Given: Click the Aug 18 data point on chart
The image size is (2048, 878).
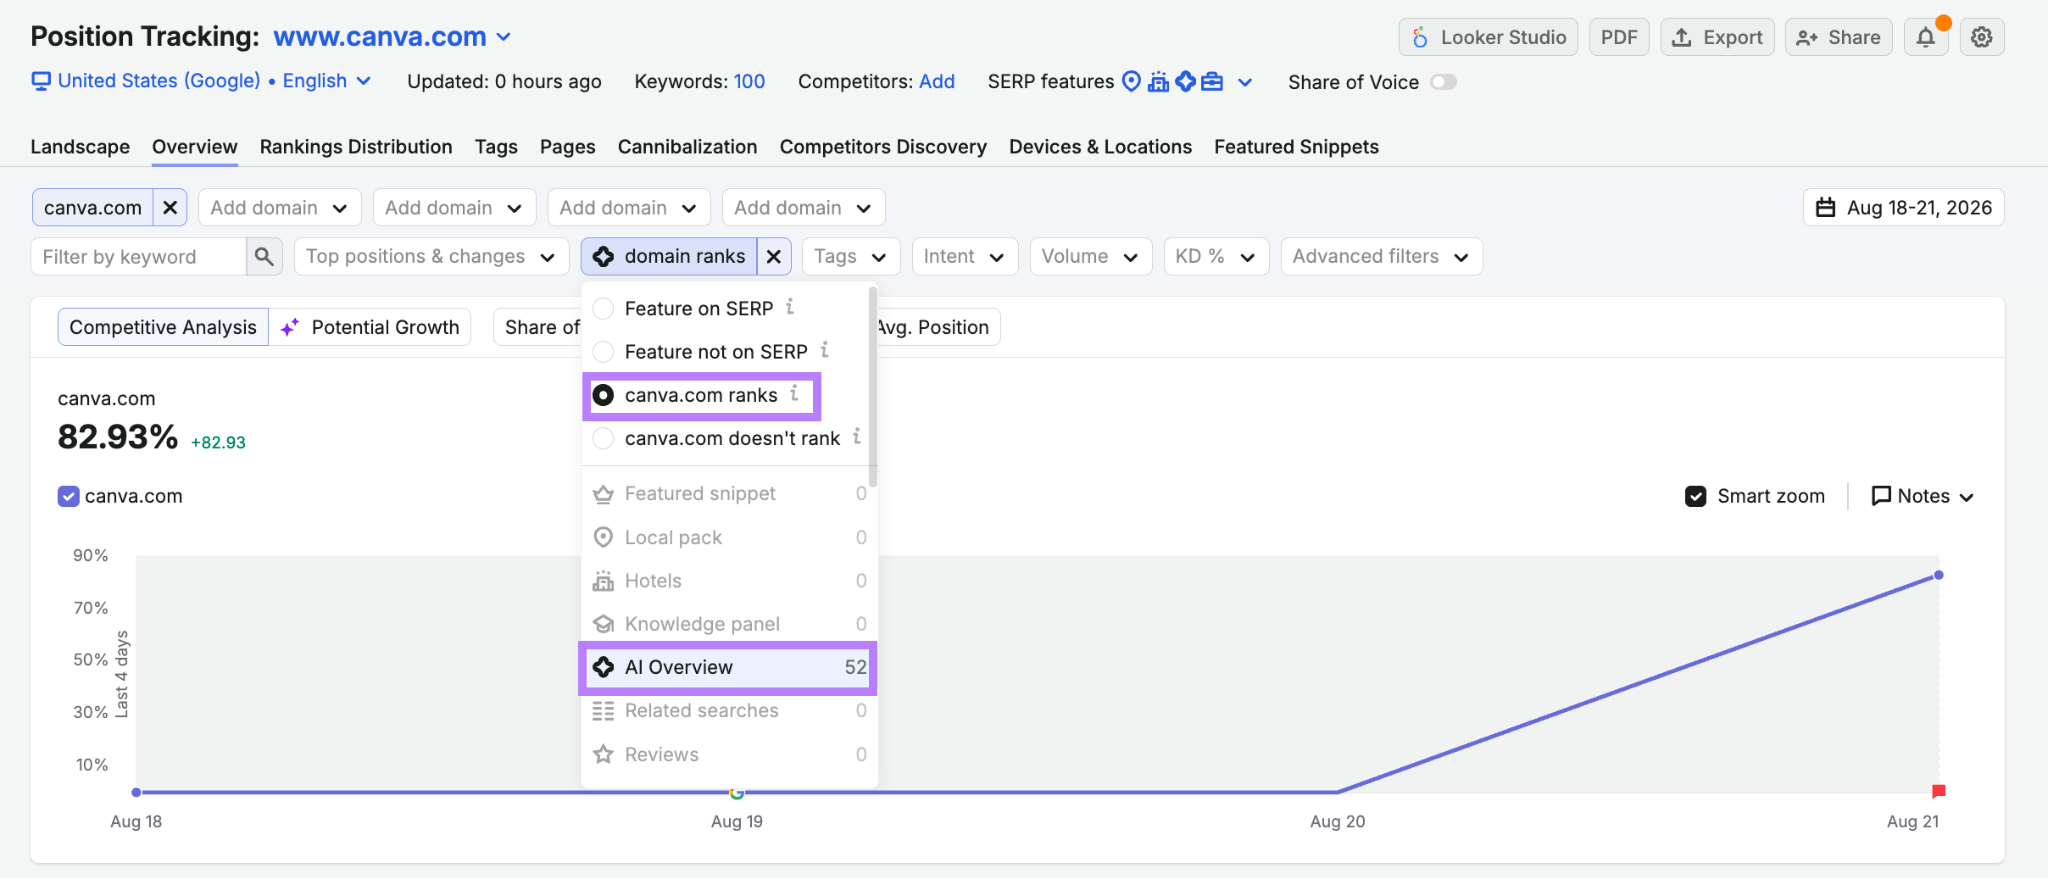Looking at the screenshot, I should tap(136, 793).
